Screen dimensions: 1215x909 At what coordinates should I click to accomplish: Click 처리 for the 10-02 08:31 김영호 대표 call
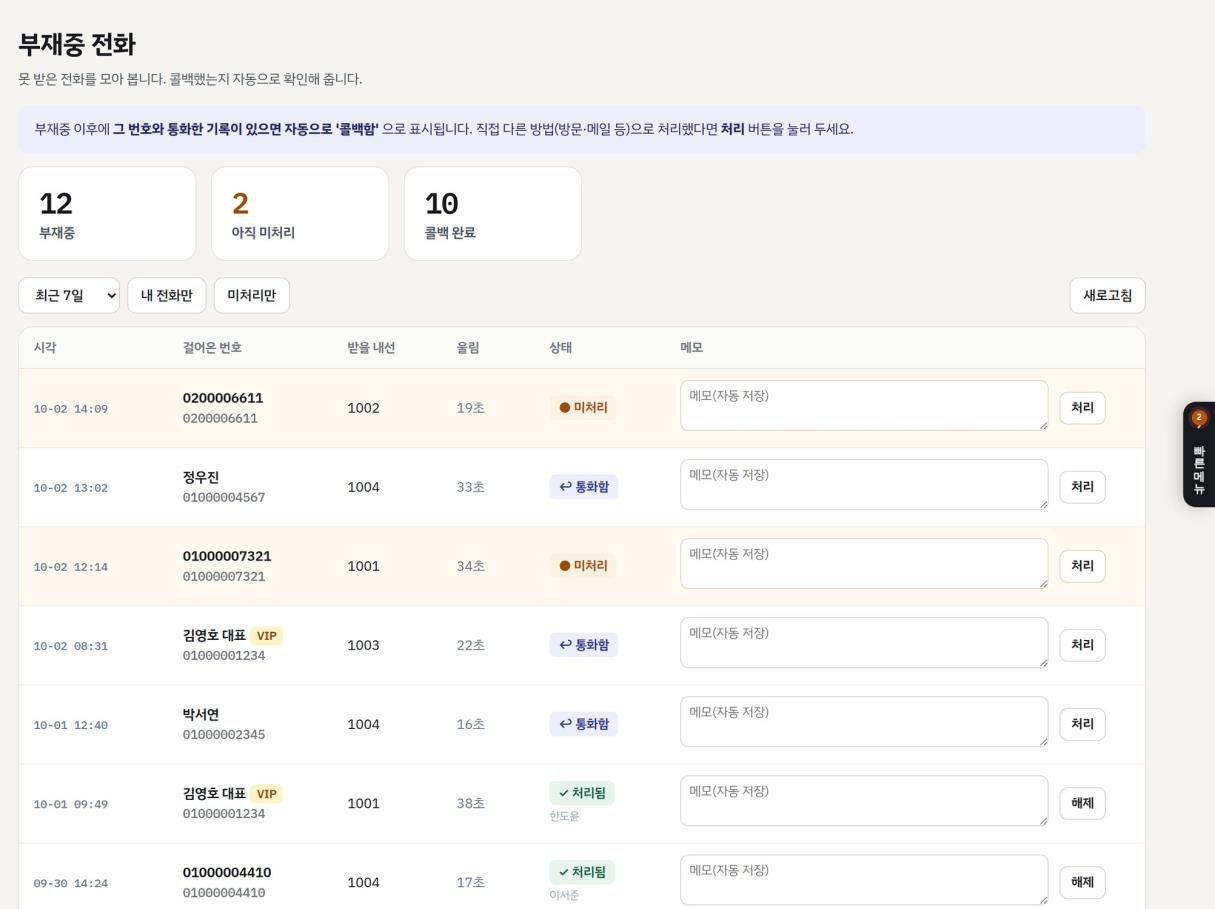(1082, 645)
